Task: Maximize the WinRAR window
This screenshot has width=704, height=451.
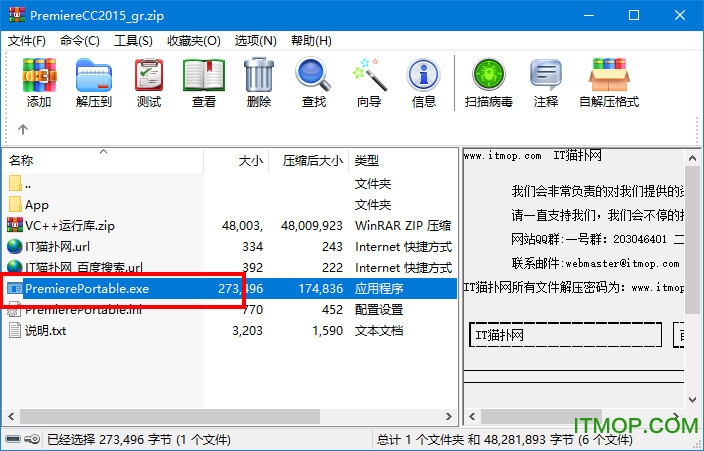Action: [x=634, y=15]
